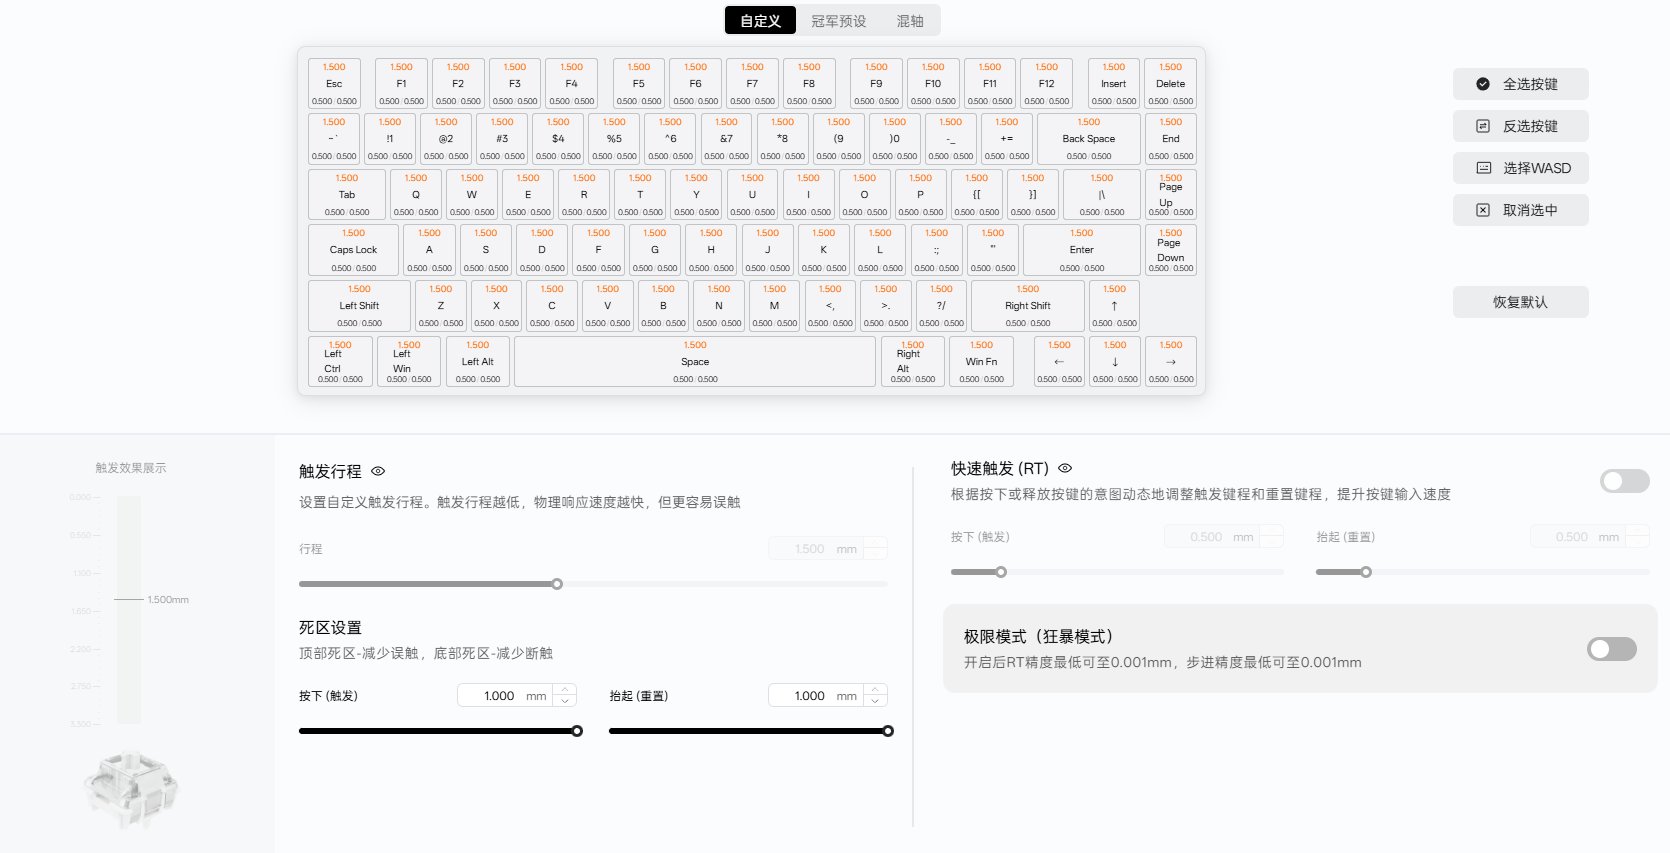Select the Left Win key
This screenshot has height=853, width=1670.
pos(409,362)
